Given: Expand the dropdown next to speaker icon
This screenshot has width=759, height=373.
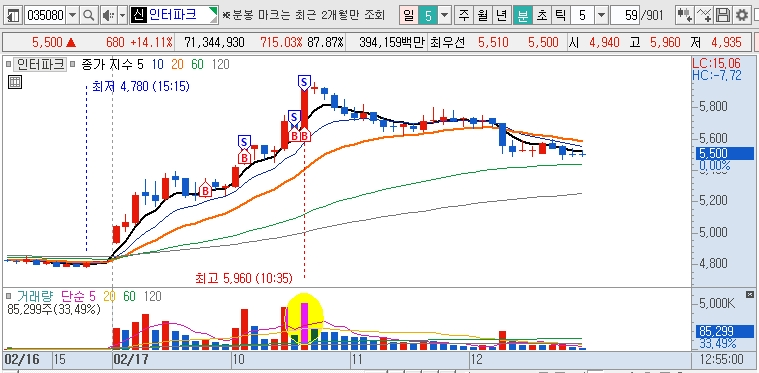Looking at the screenshot, I should pyautogui.click(x=122, y=15).
